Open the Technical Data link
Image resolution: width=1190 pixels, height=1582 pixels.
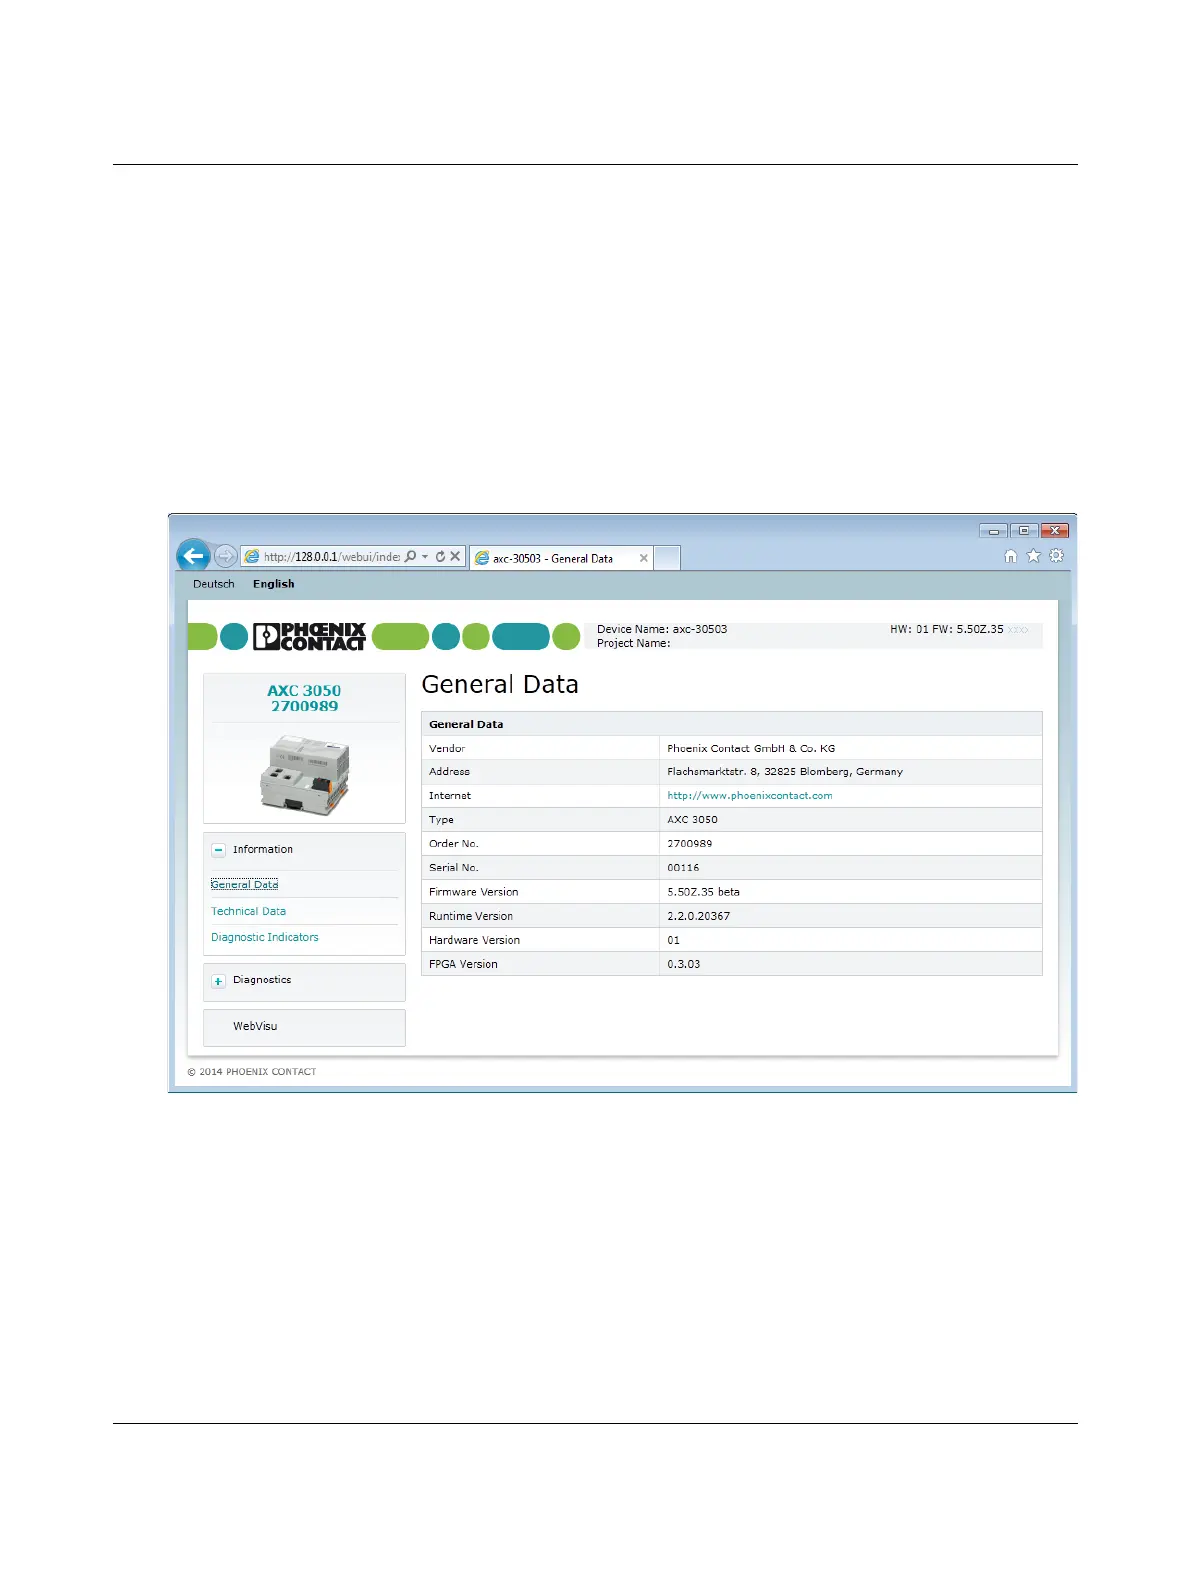pos(248,911)
